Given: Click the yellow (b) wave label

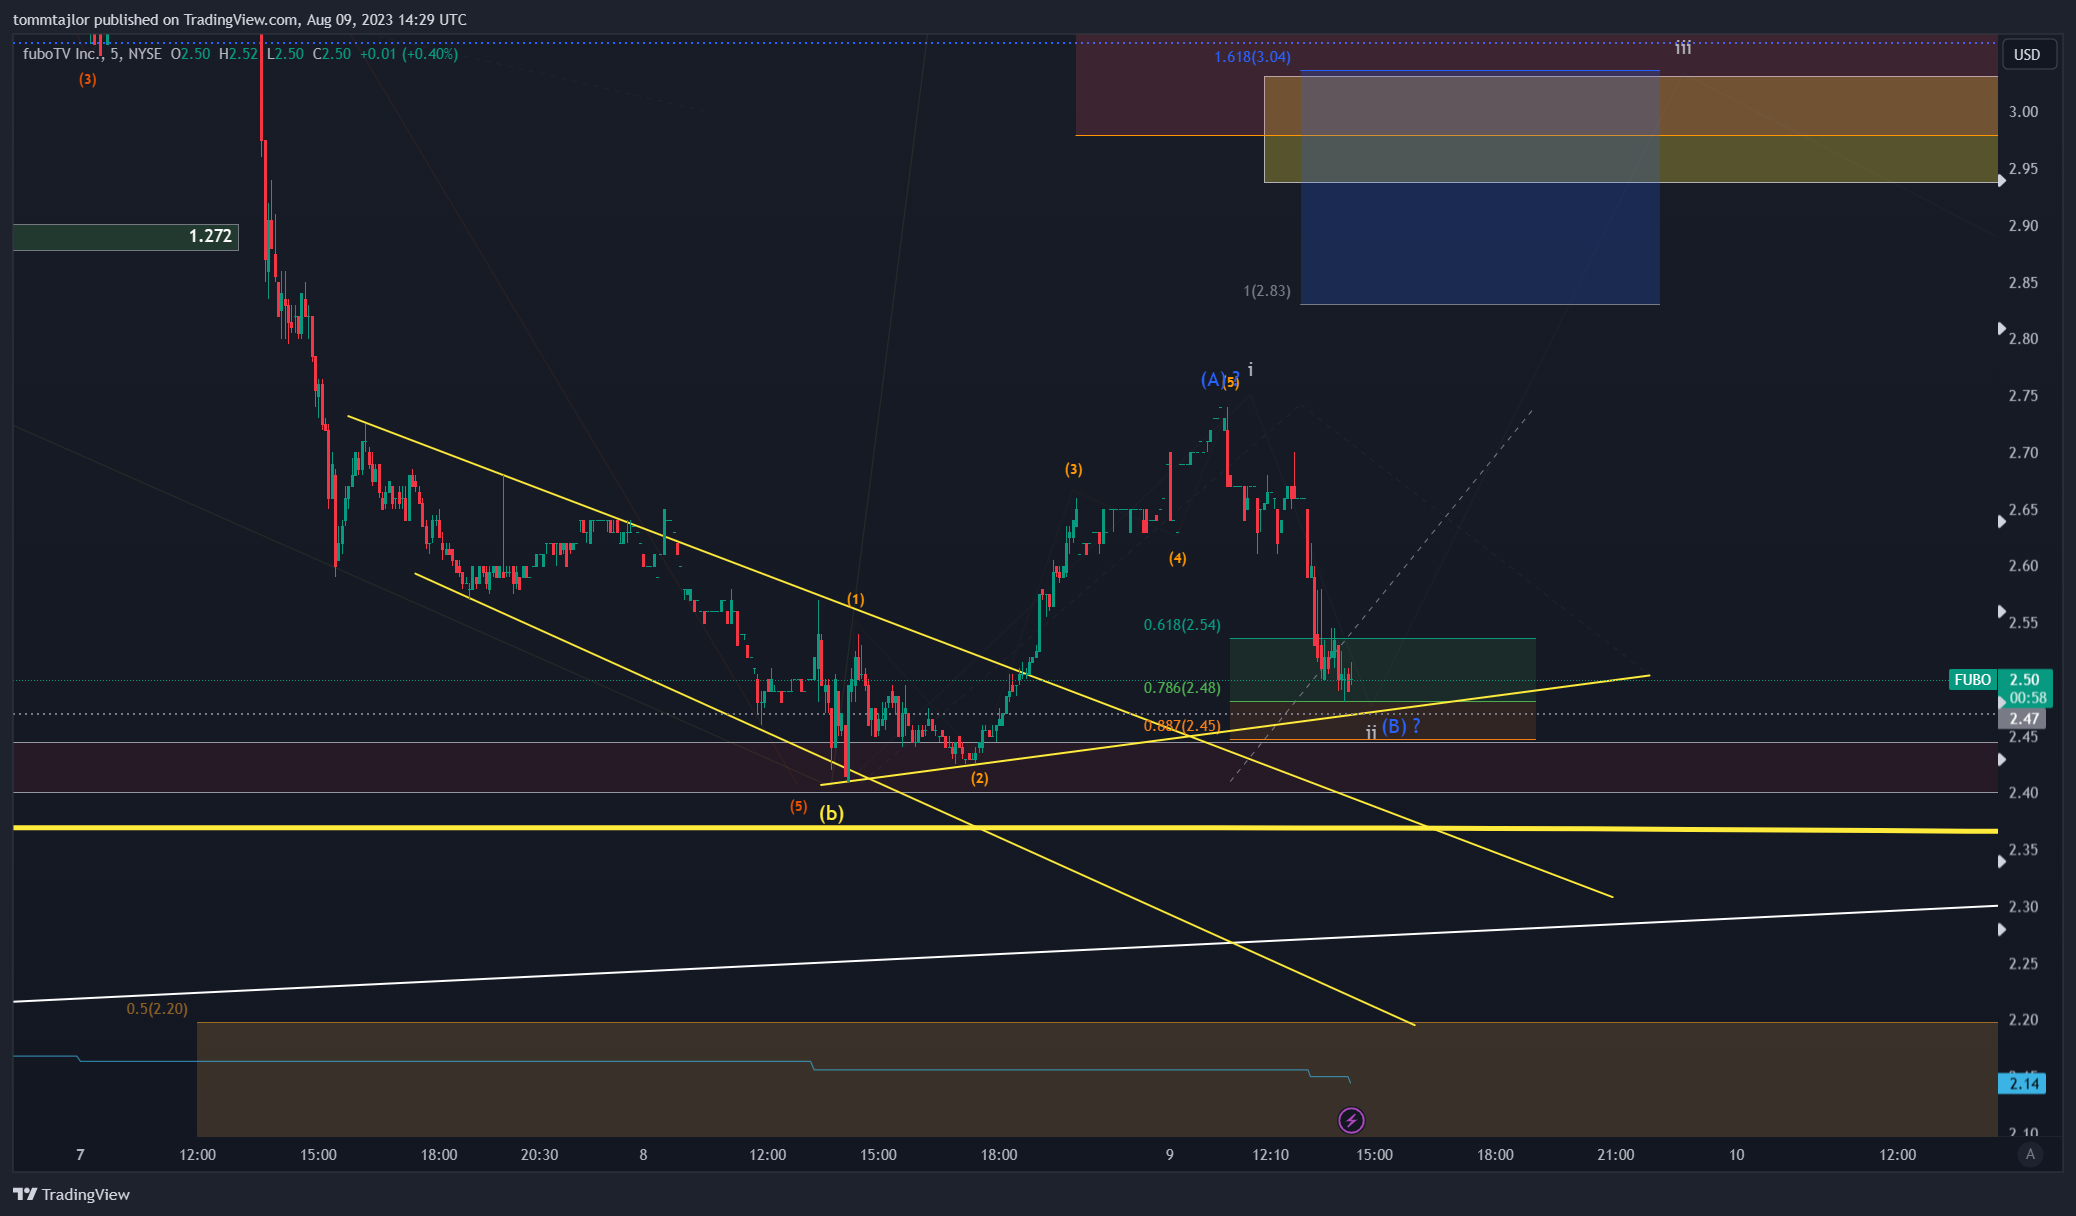Looking at the screenshot, I should click(x=831, y=813).
